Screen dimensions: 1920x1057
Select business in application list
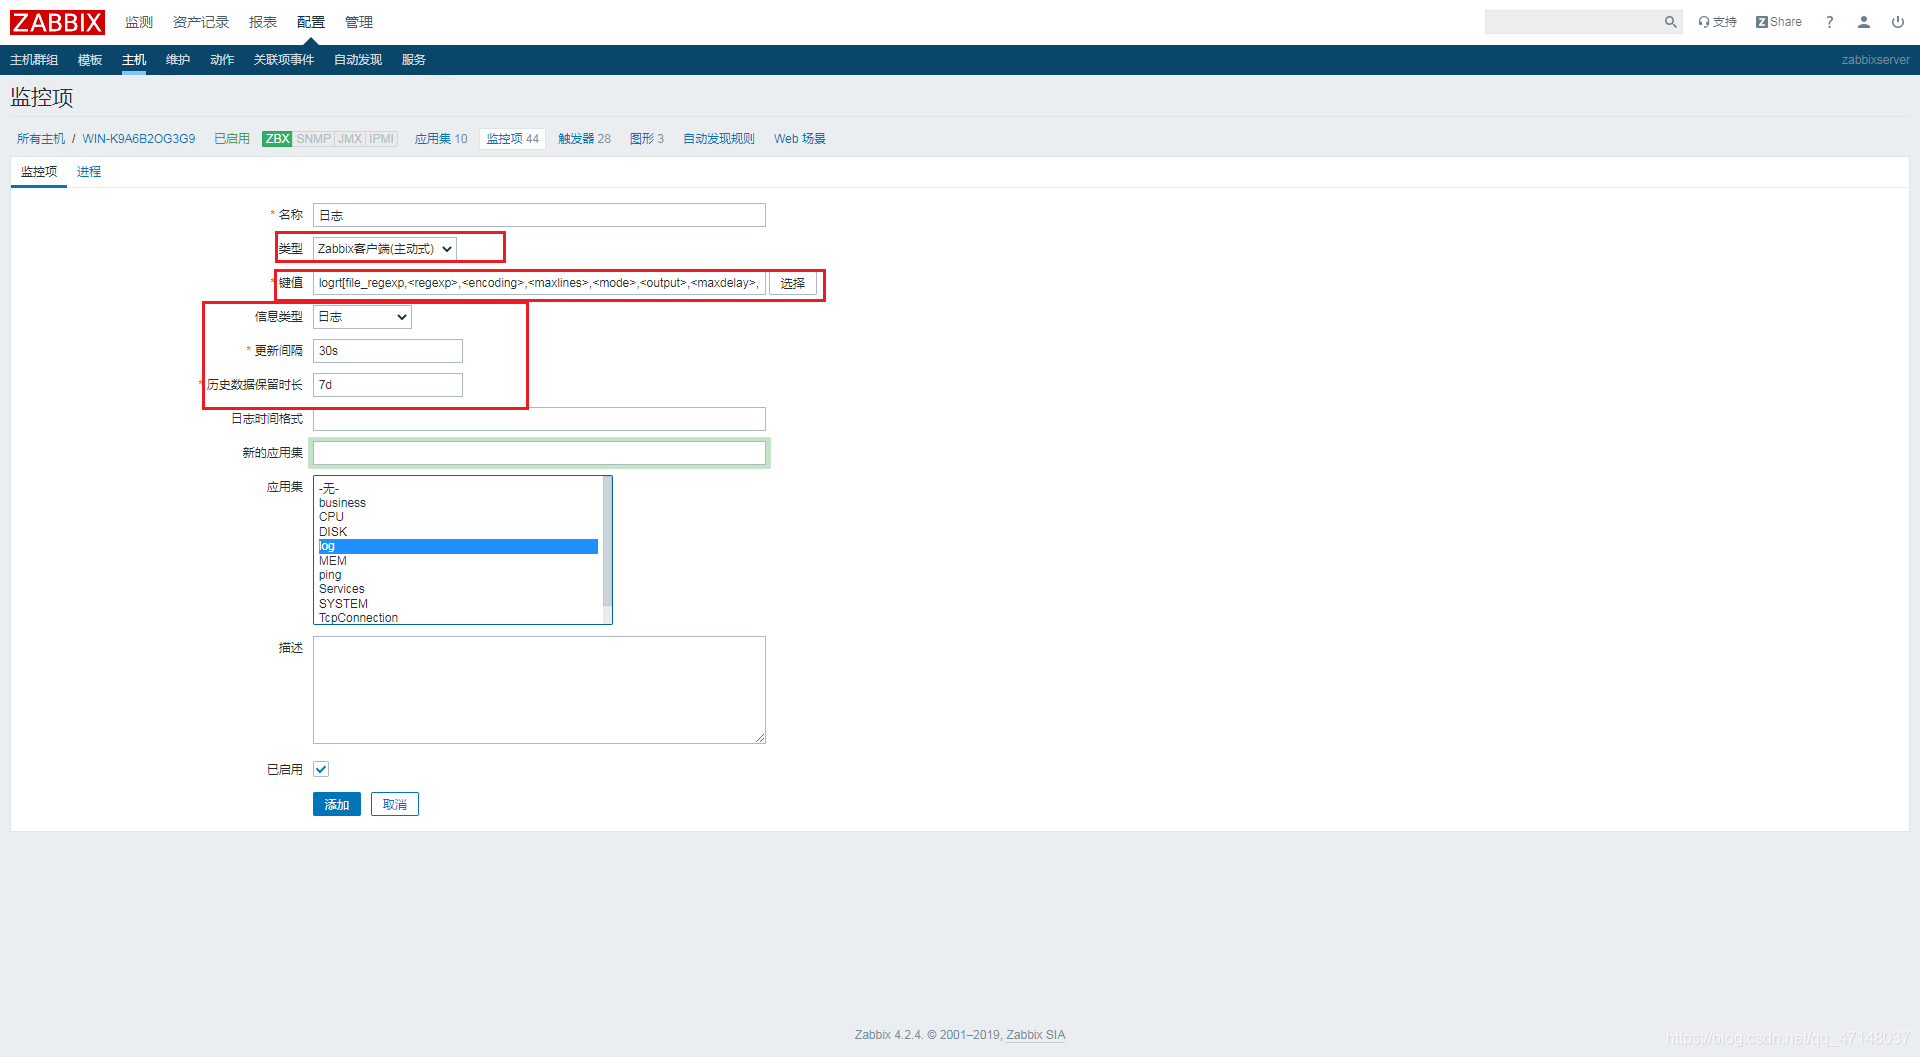point(458,503)
